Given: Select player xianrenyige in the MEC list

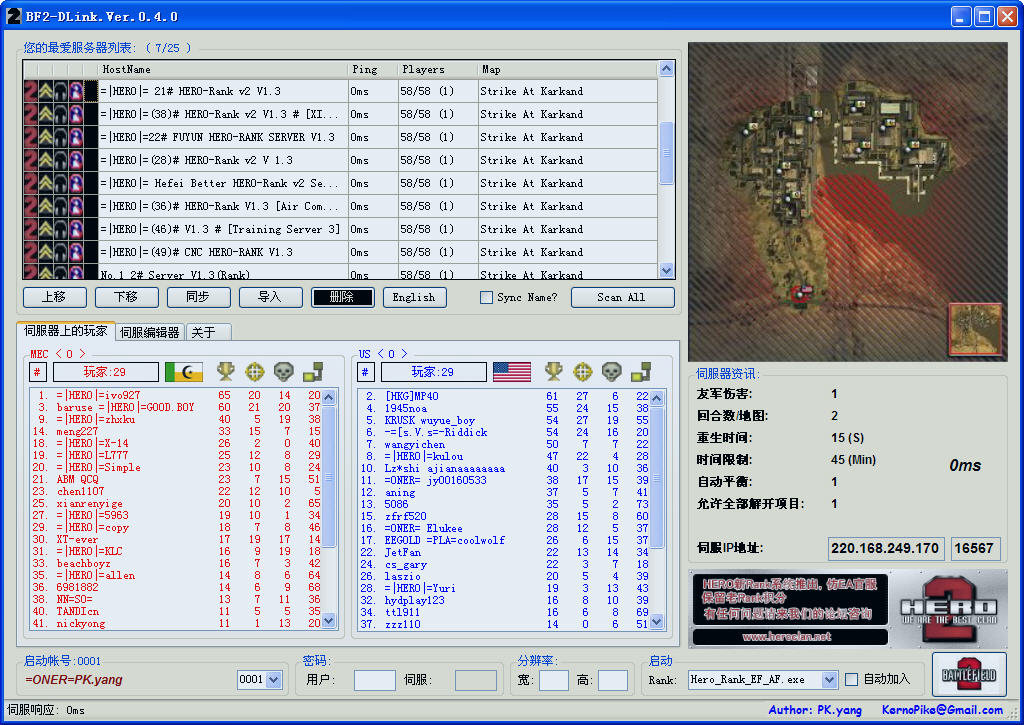Looking at the screenshot, I should coord(176,503).
